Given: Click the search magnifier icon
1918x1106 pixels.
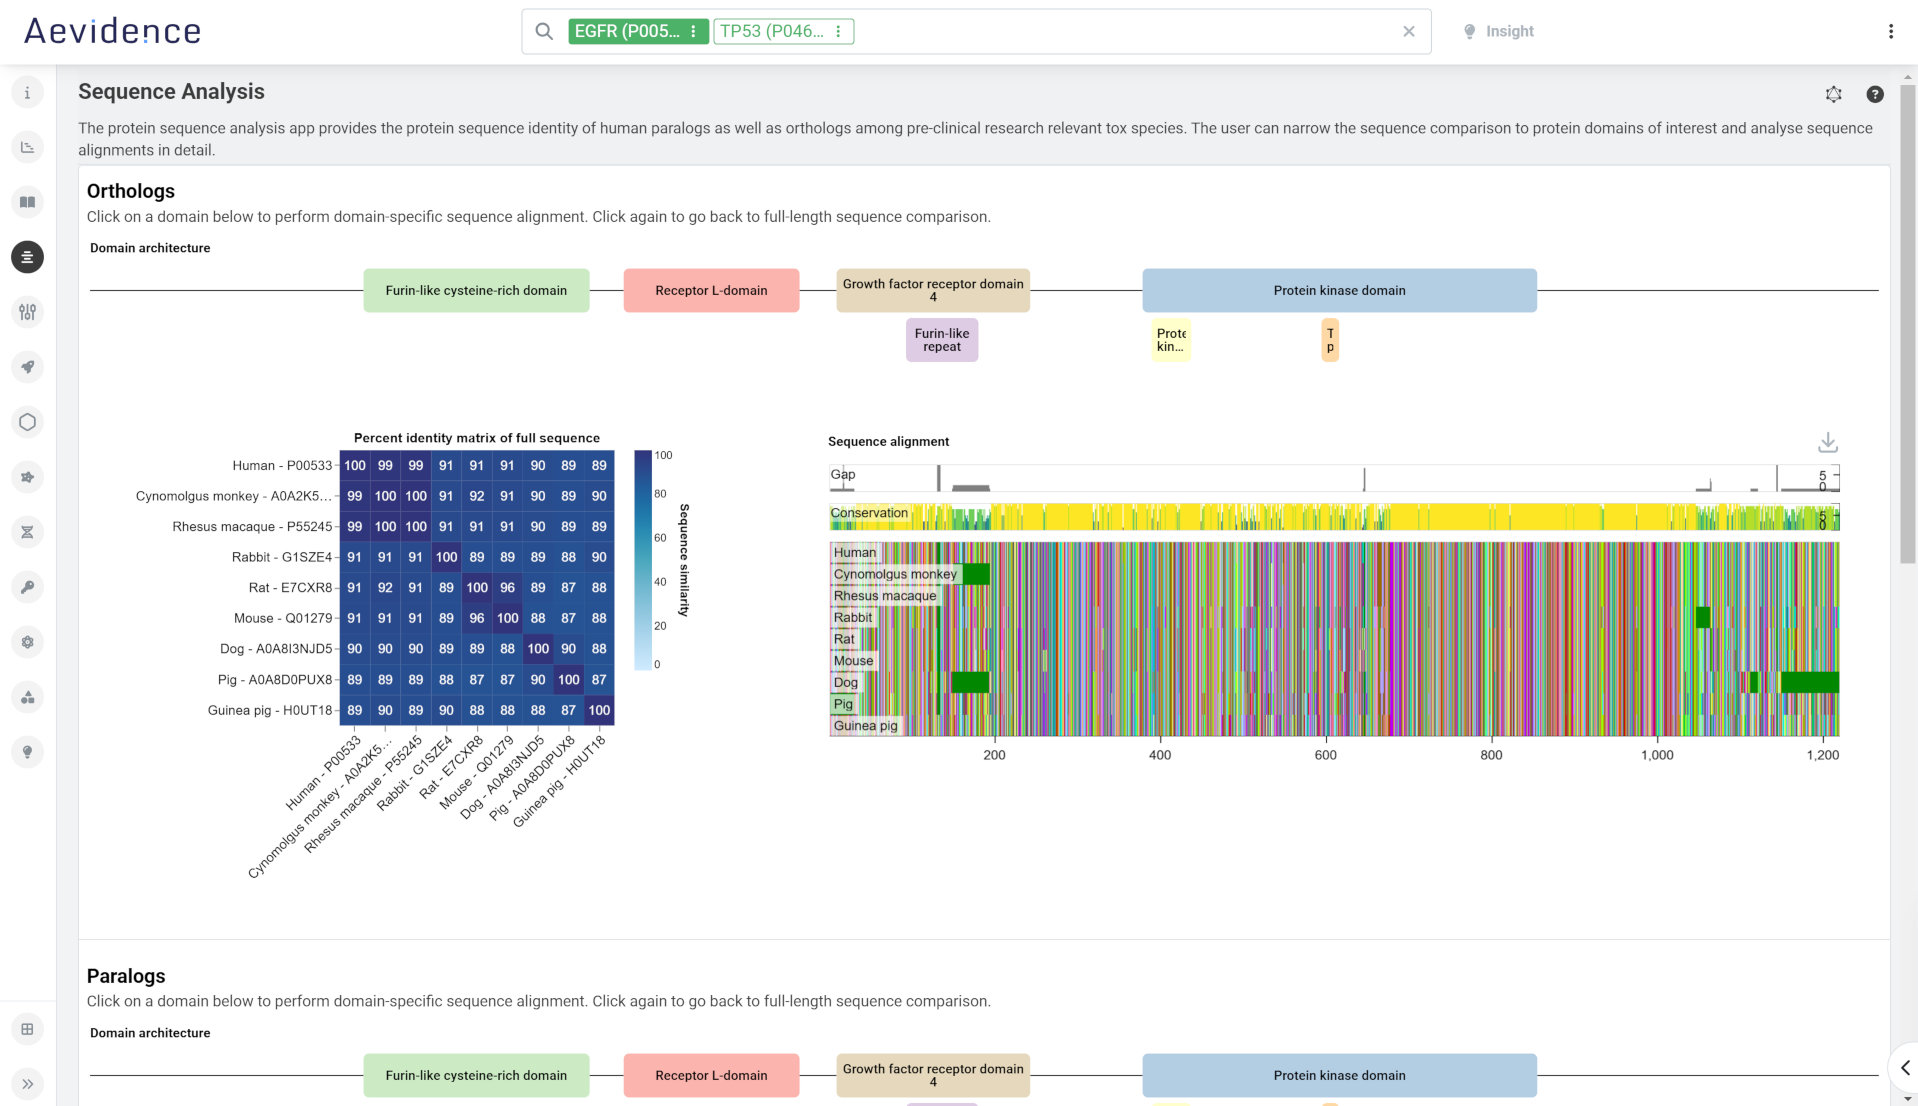Looking at the screenshot, I should pos(544,32).
